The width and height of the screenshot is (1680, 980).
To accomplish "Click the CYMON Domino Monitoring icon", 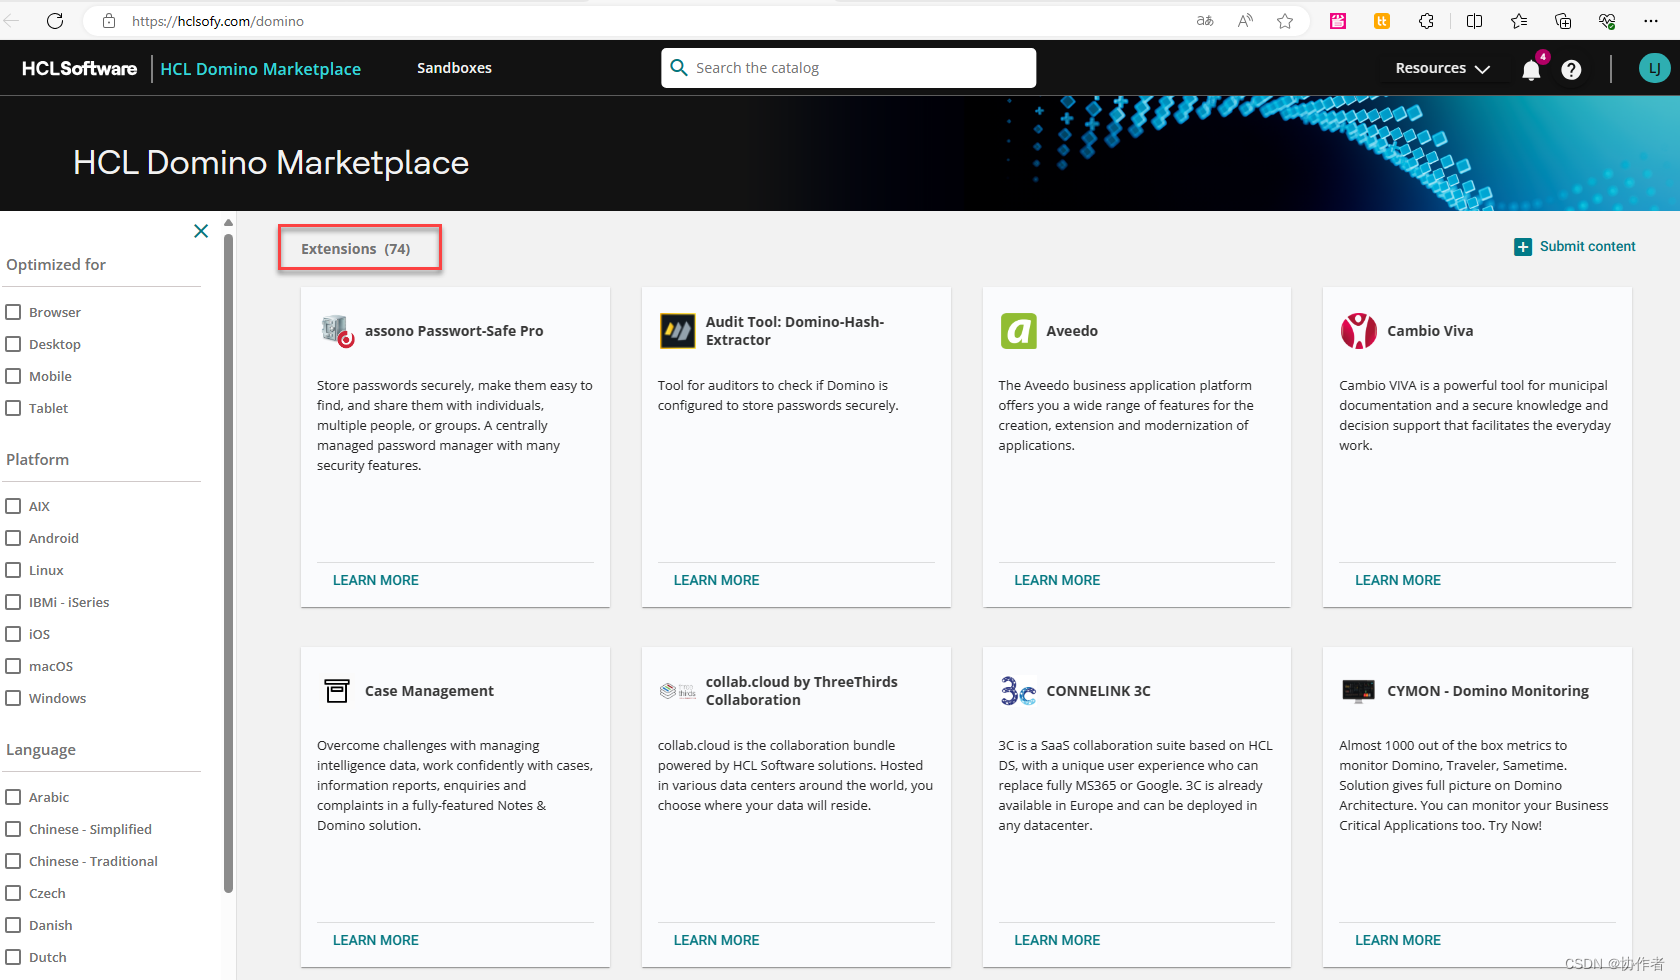I will coord(1358,691).
